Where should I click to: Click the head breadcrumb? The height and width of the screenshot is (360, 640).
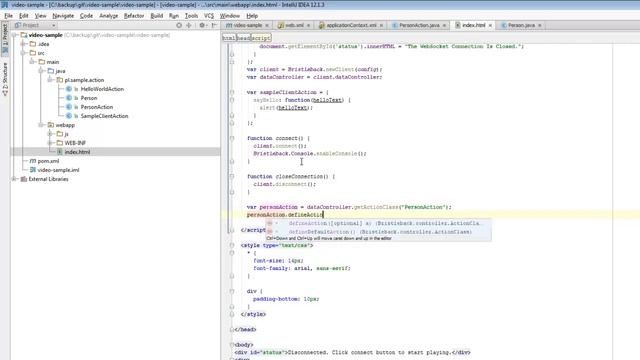pyautogui.click(x=243, y=38)
